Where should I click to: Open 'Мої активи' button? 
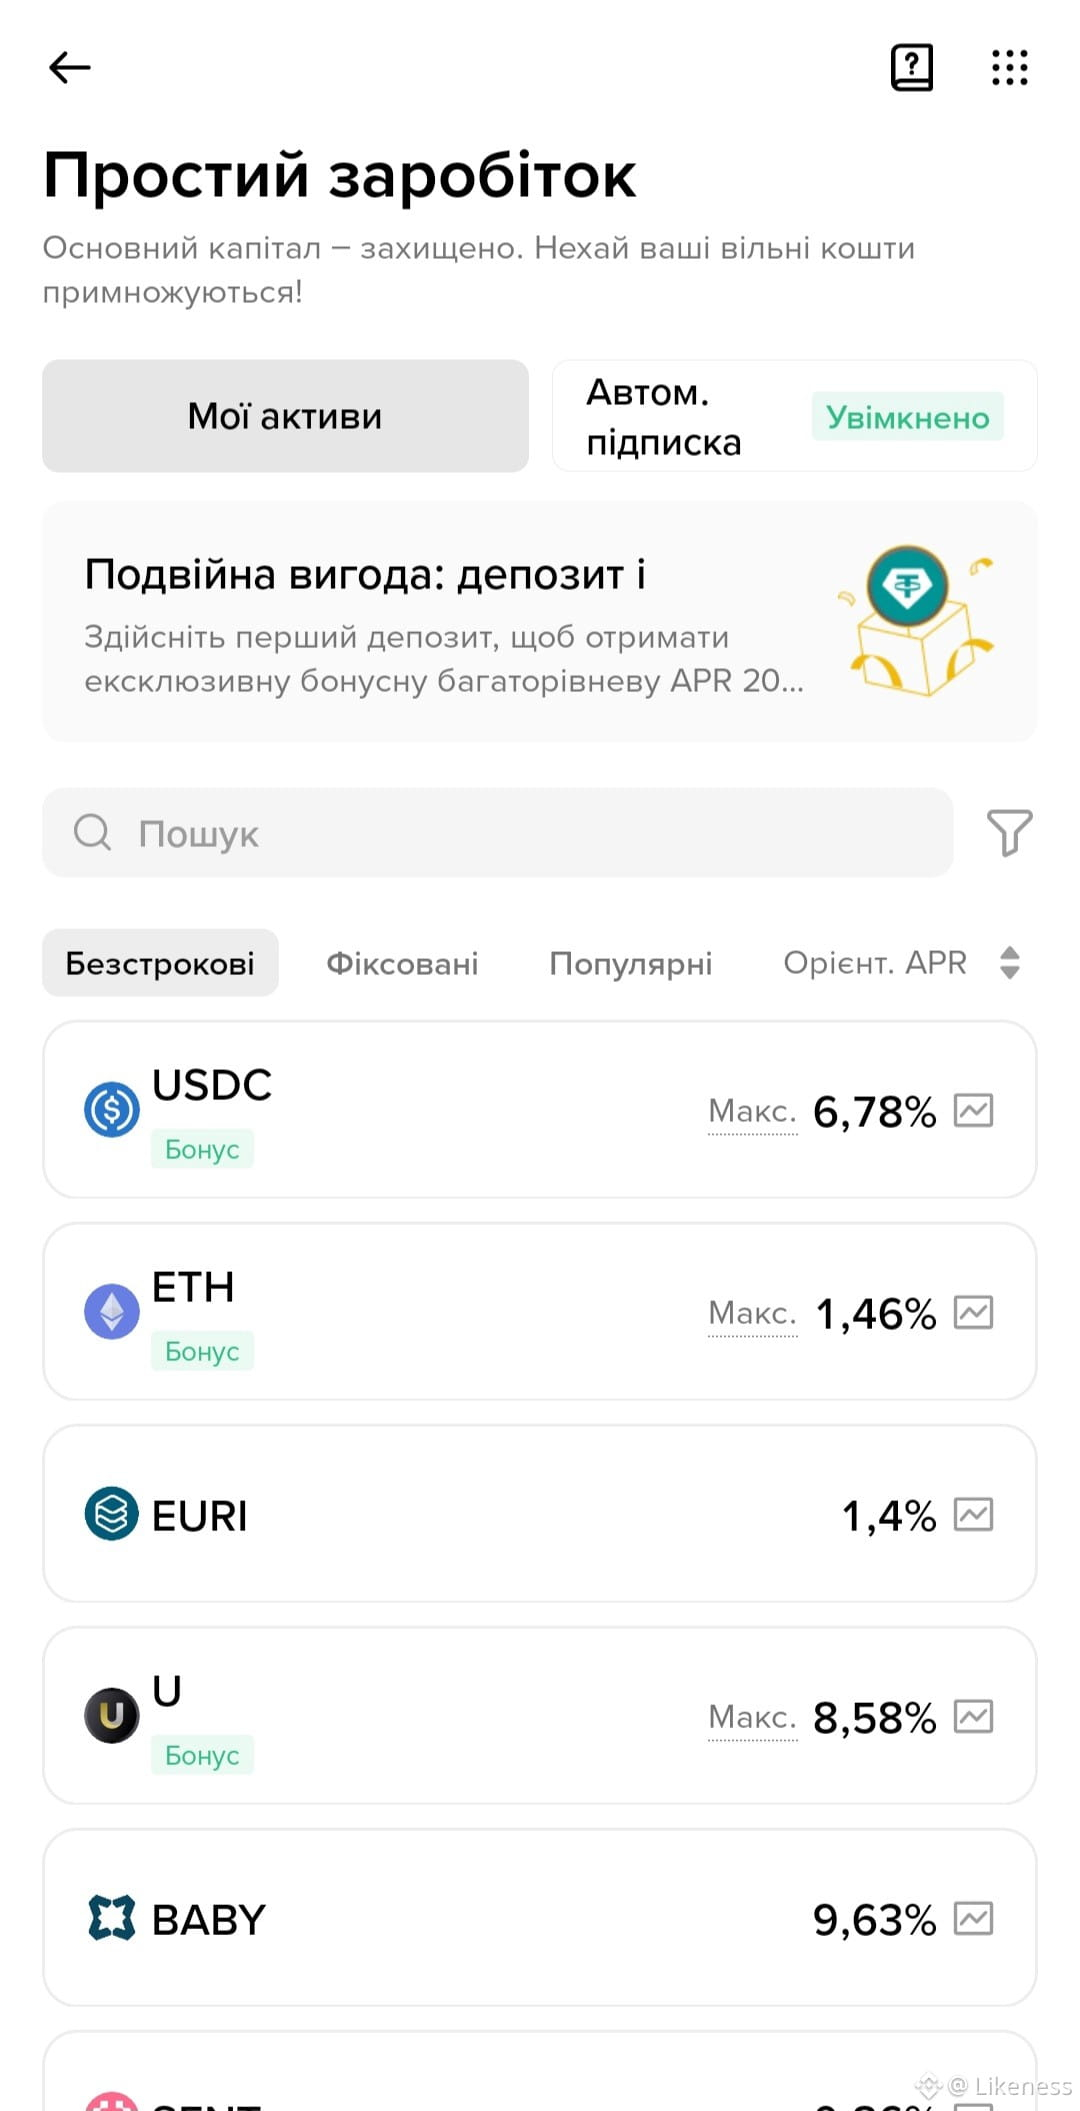tap(285, 416)
